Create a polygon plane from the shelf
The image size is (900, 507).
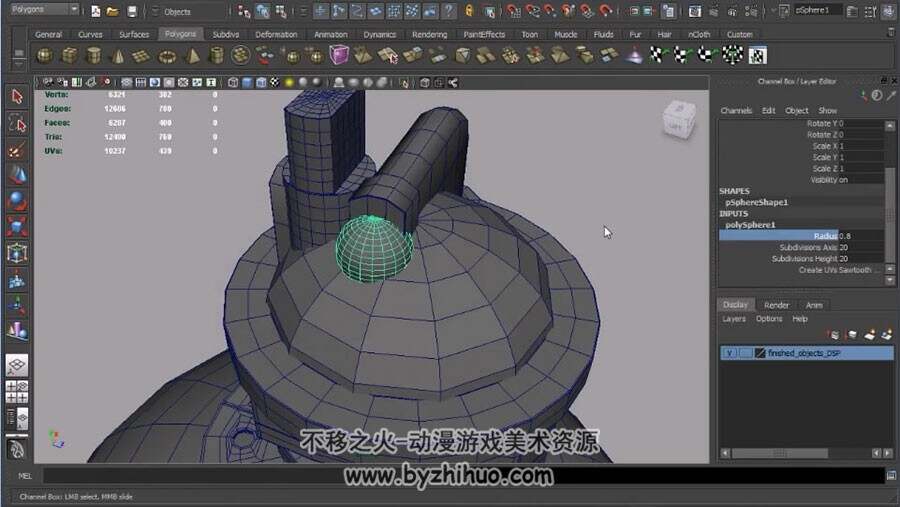pos(141,56)
